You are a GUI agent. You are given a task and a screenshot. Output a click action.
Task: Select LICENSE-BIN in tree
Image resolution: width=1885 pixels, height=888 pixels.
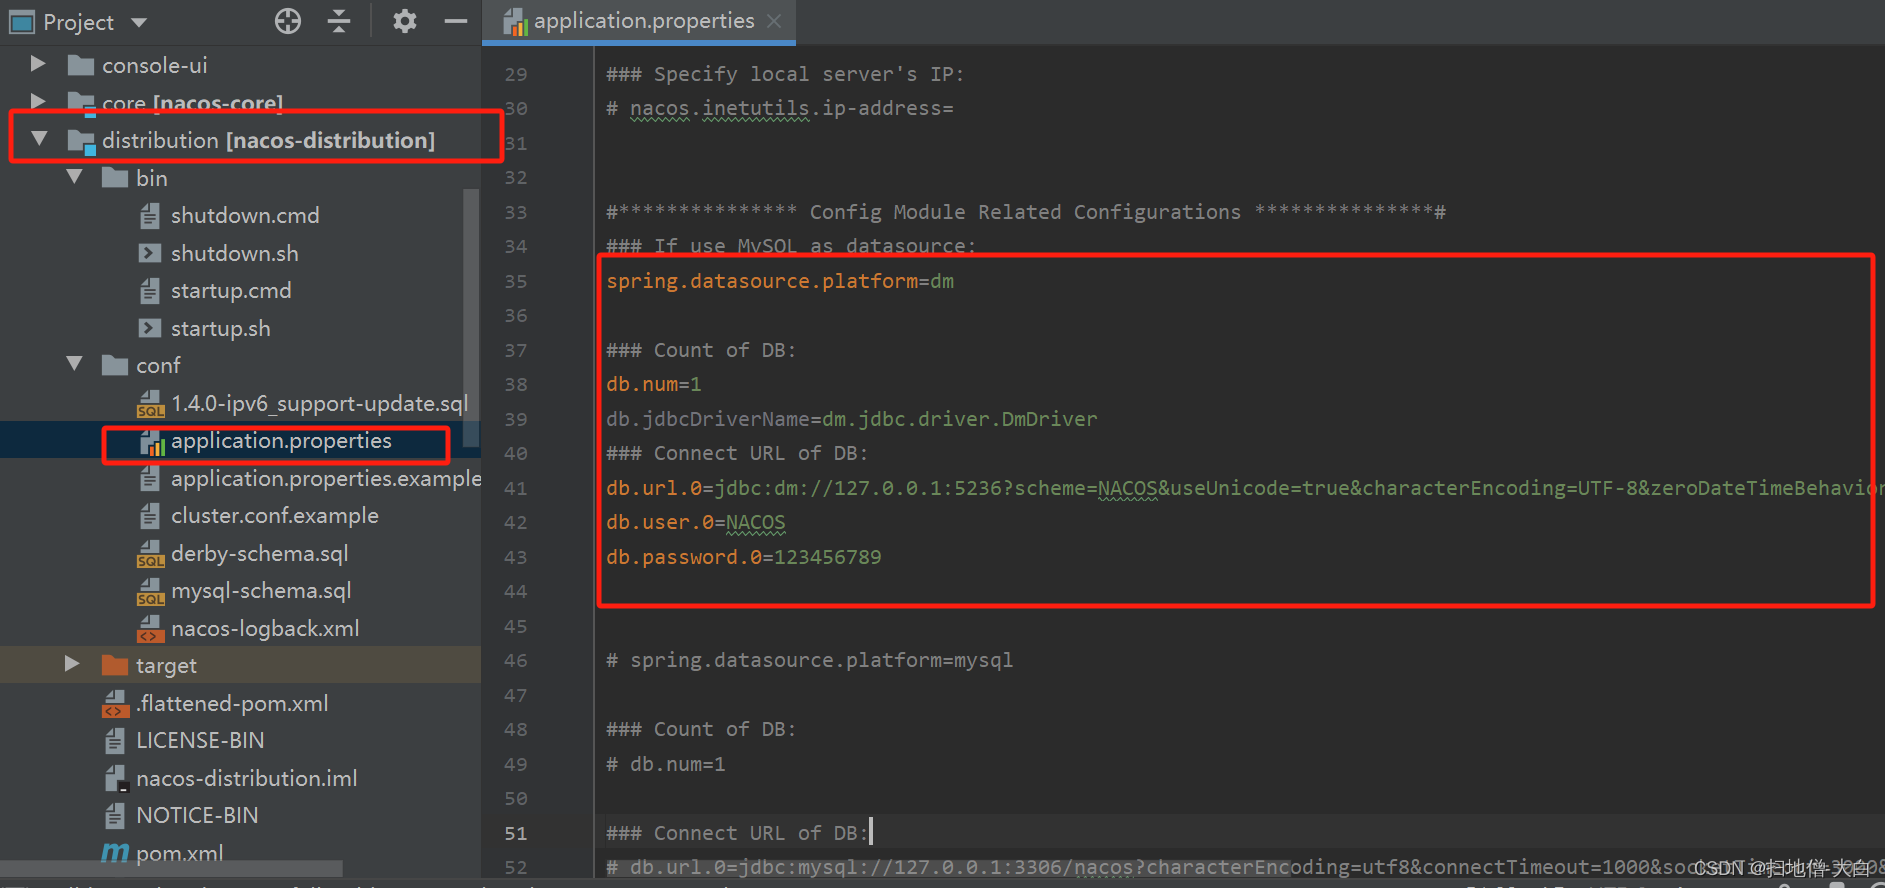click(200, 740)
